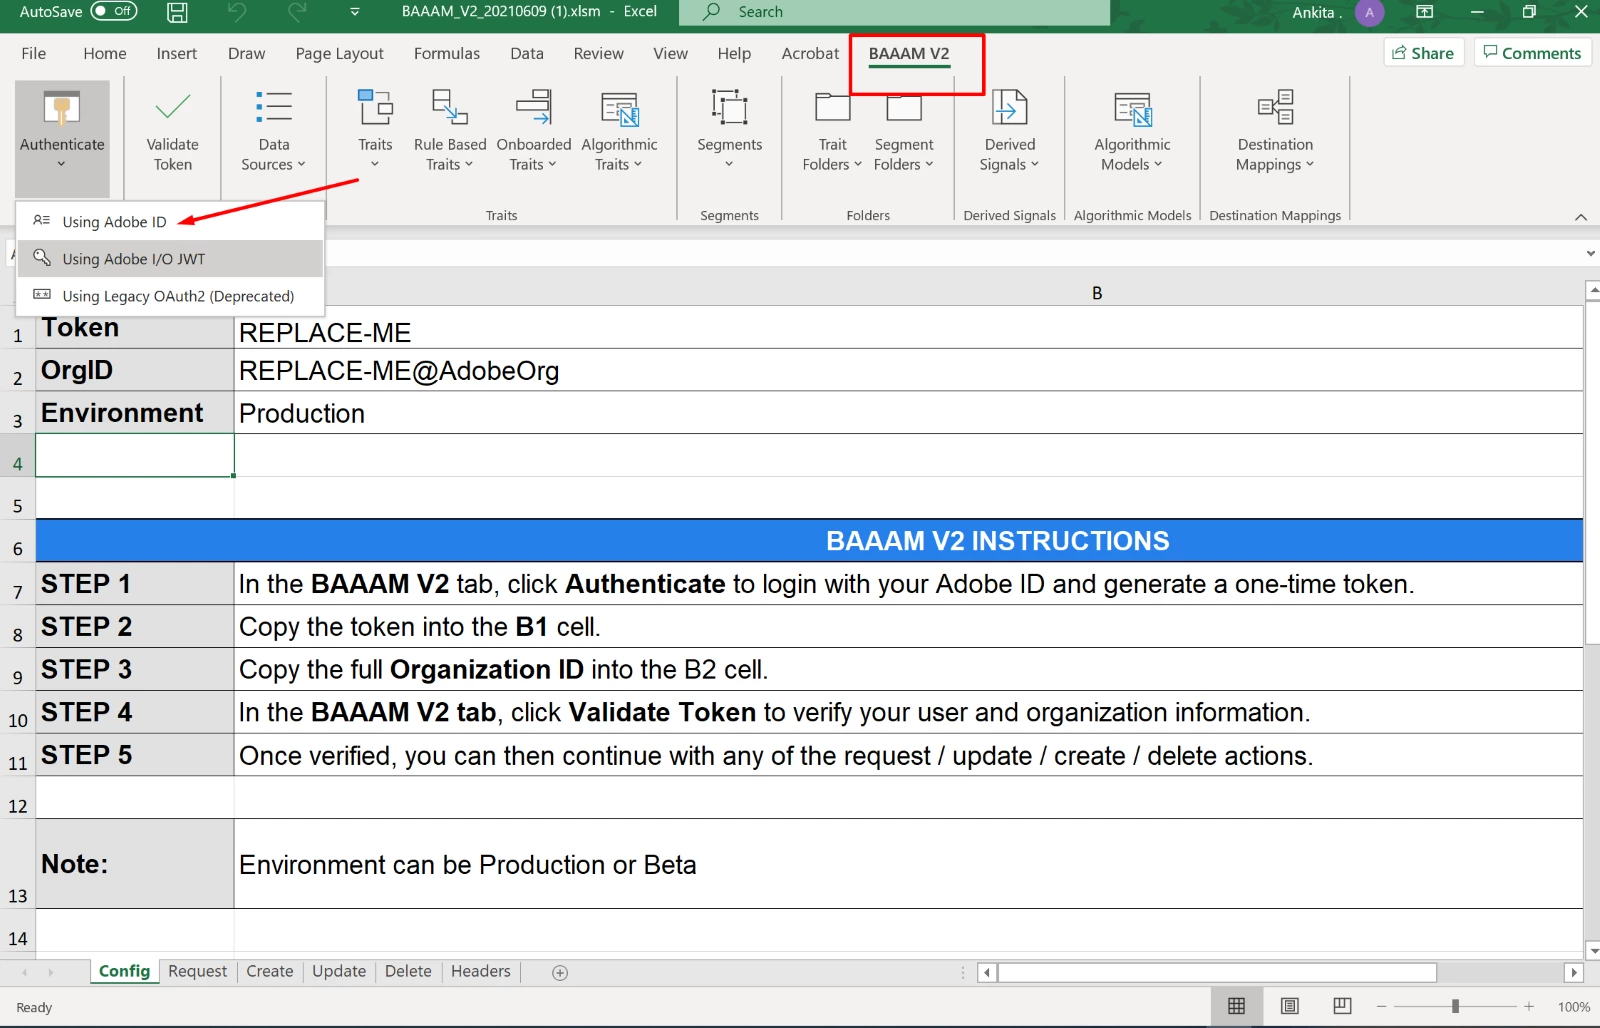
Task: Click the zoom slider handle
Action: click(x=1456, y=1007)
